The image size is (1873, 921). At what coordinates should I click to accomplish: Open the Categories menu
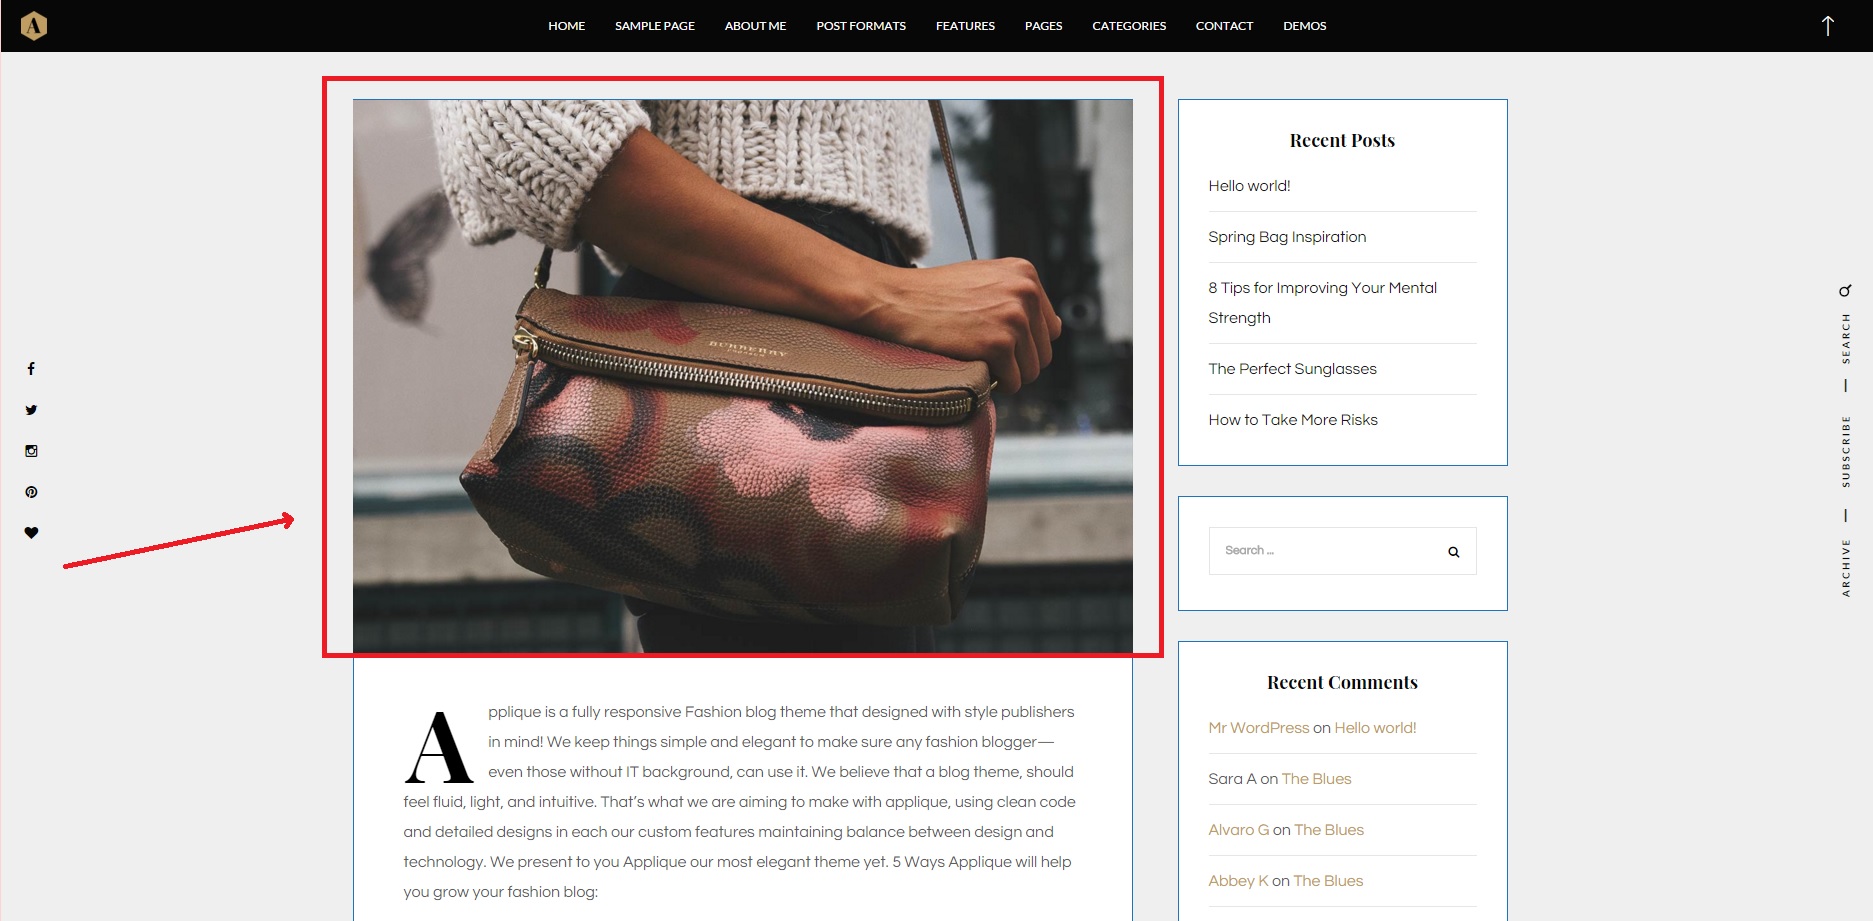(x=1128, y=26)
